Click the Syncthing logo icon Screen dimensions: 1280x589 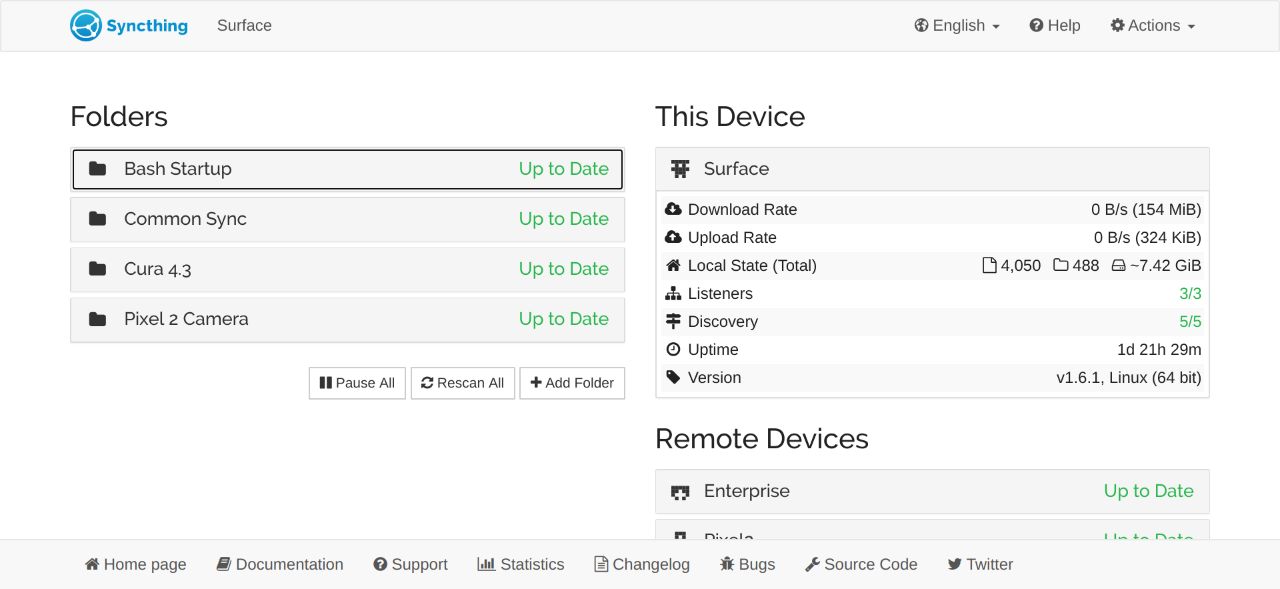point(86,26)
